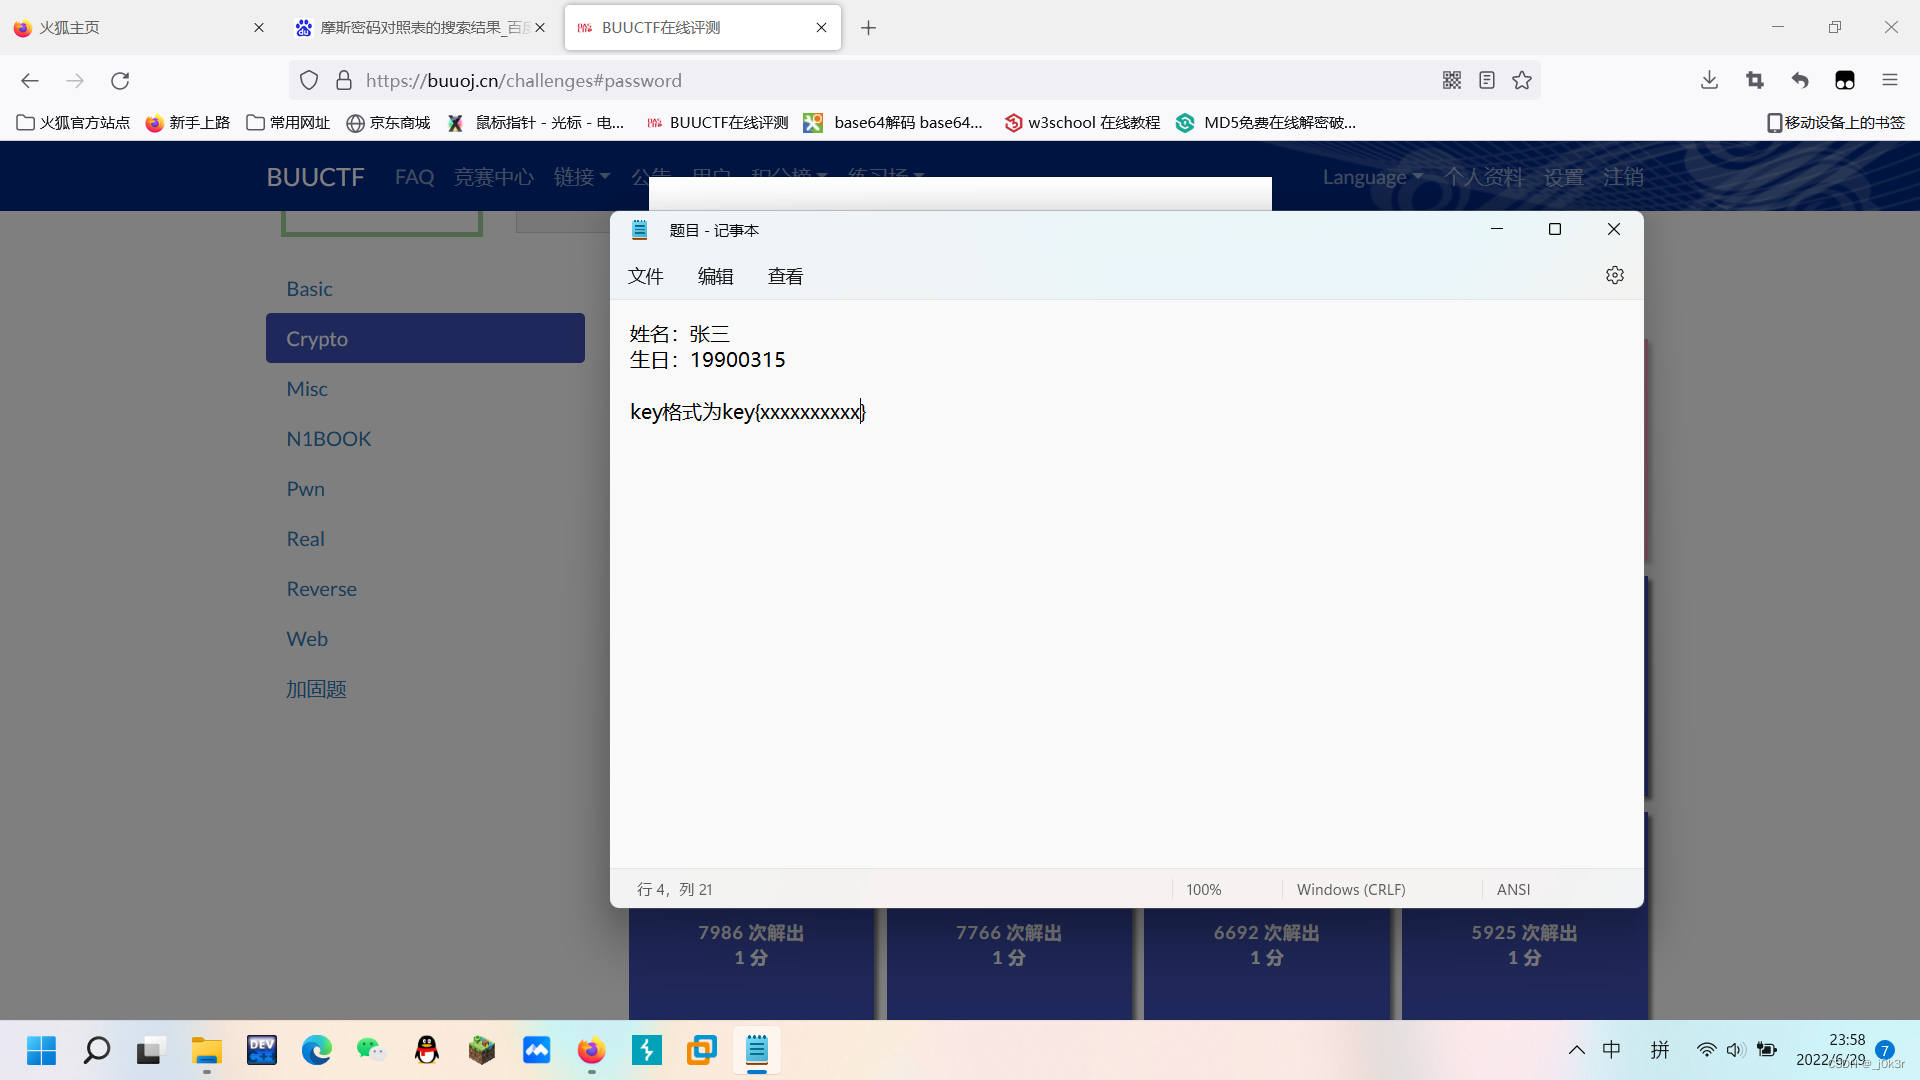Open the BUUCTF FAQ page
Screen dimensions: 1920x1080
(x=414, y=176)
